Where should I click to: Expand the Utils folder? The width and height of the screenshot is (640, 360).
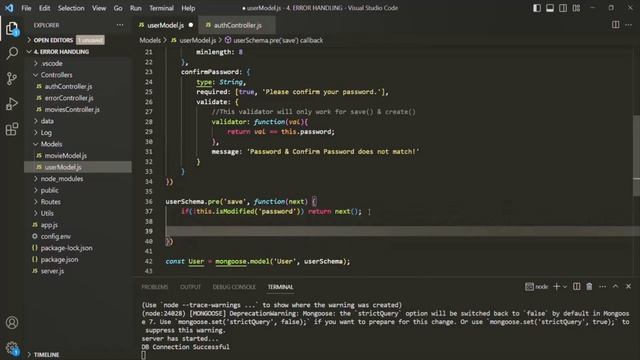click(x=78, y=213)
